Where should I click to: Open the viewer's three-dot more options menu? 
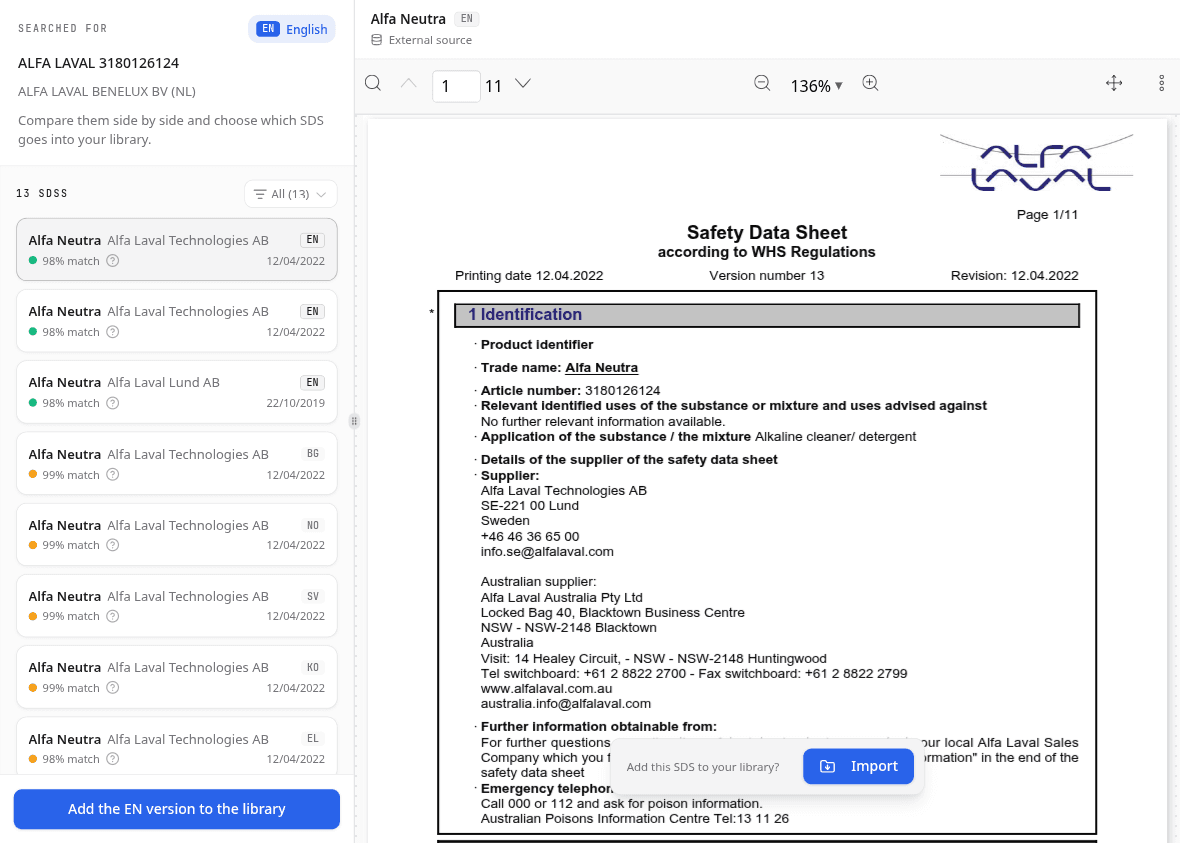(1162, 84)
